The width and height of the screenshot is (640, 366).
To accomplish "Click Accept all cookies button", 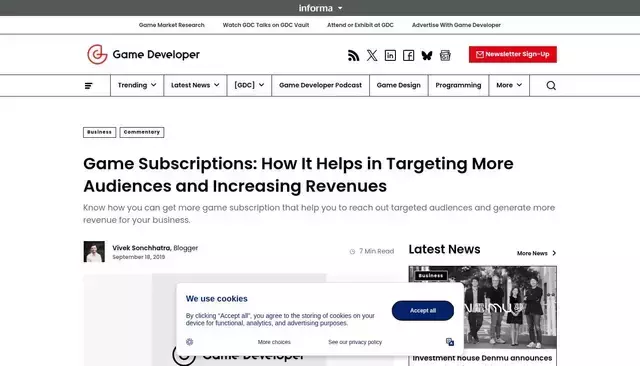I will [422, 311].
